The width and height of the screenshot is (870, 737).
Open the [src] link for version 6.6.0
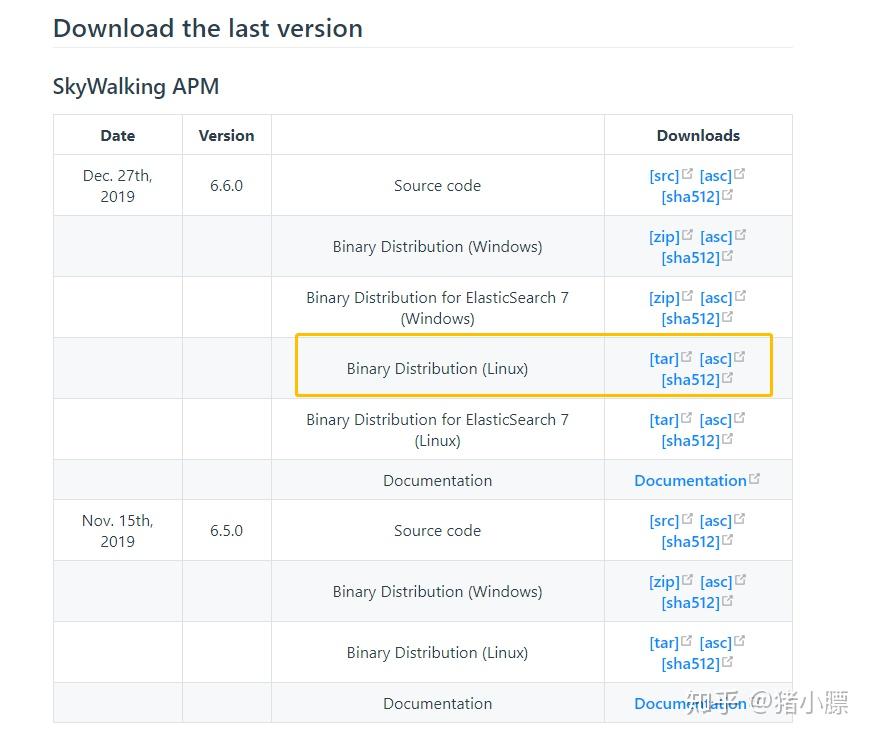665,175
